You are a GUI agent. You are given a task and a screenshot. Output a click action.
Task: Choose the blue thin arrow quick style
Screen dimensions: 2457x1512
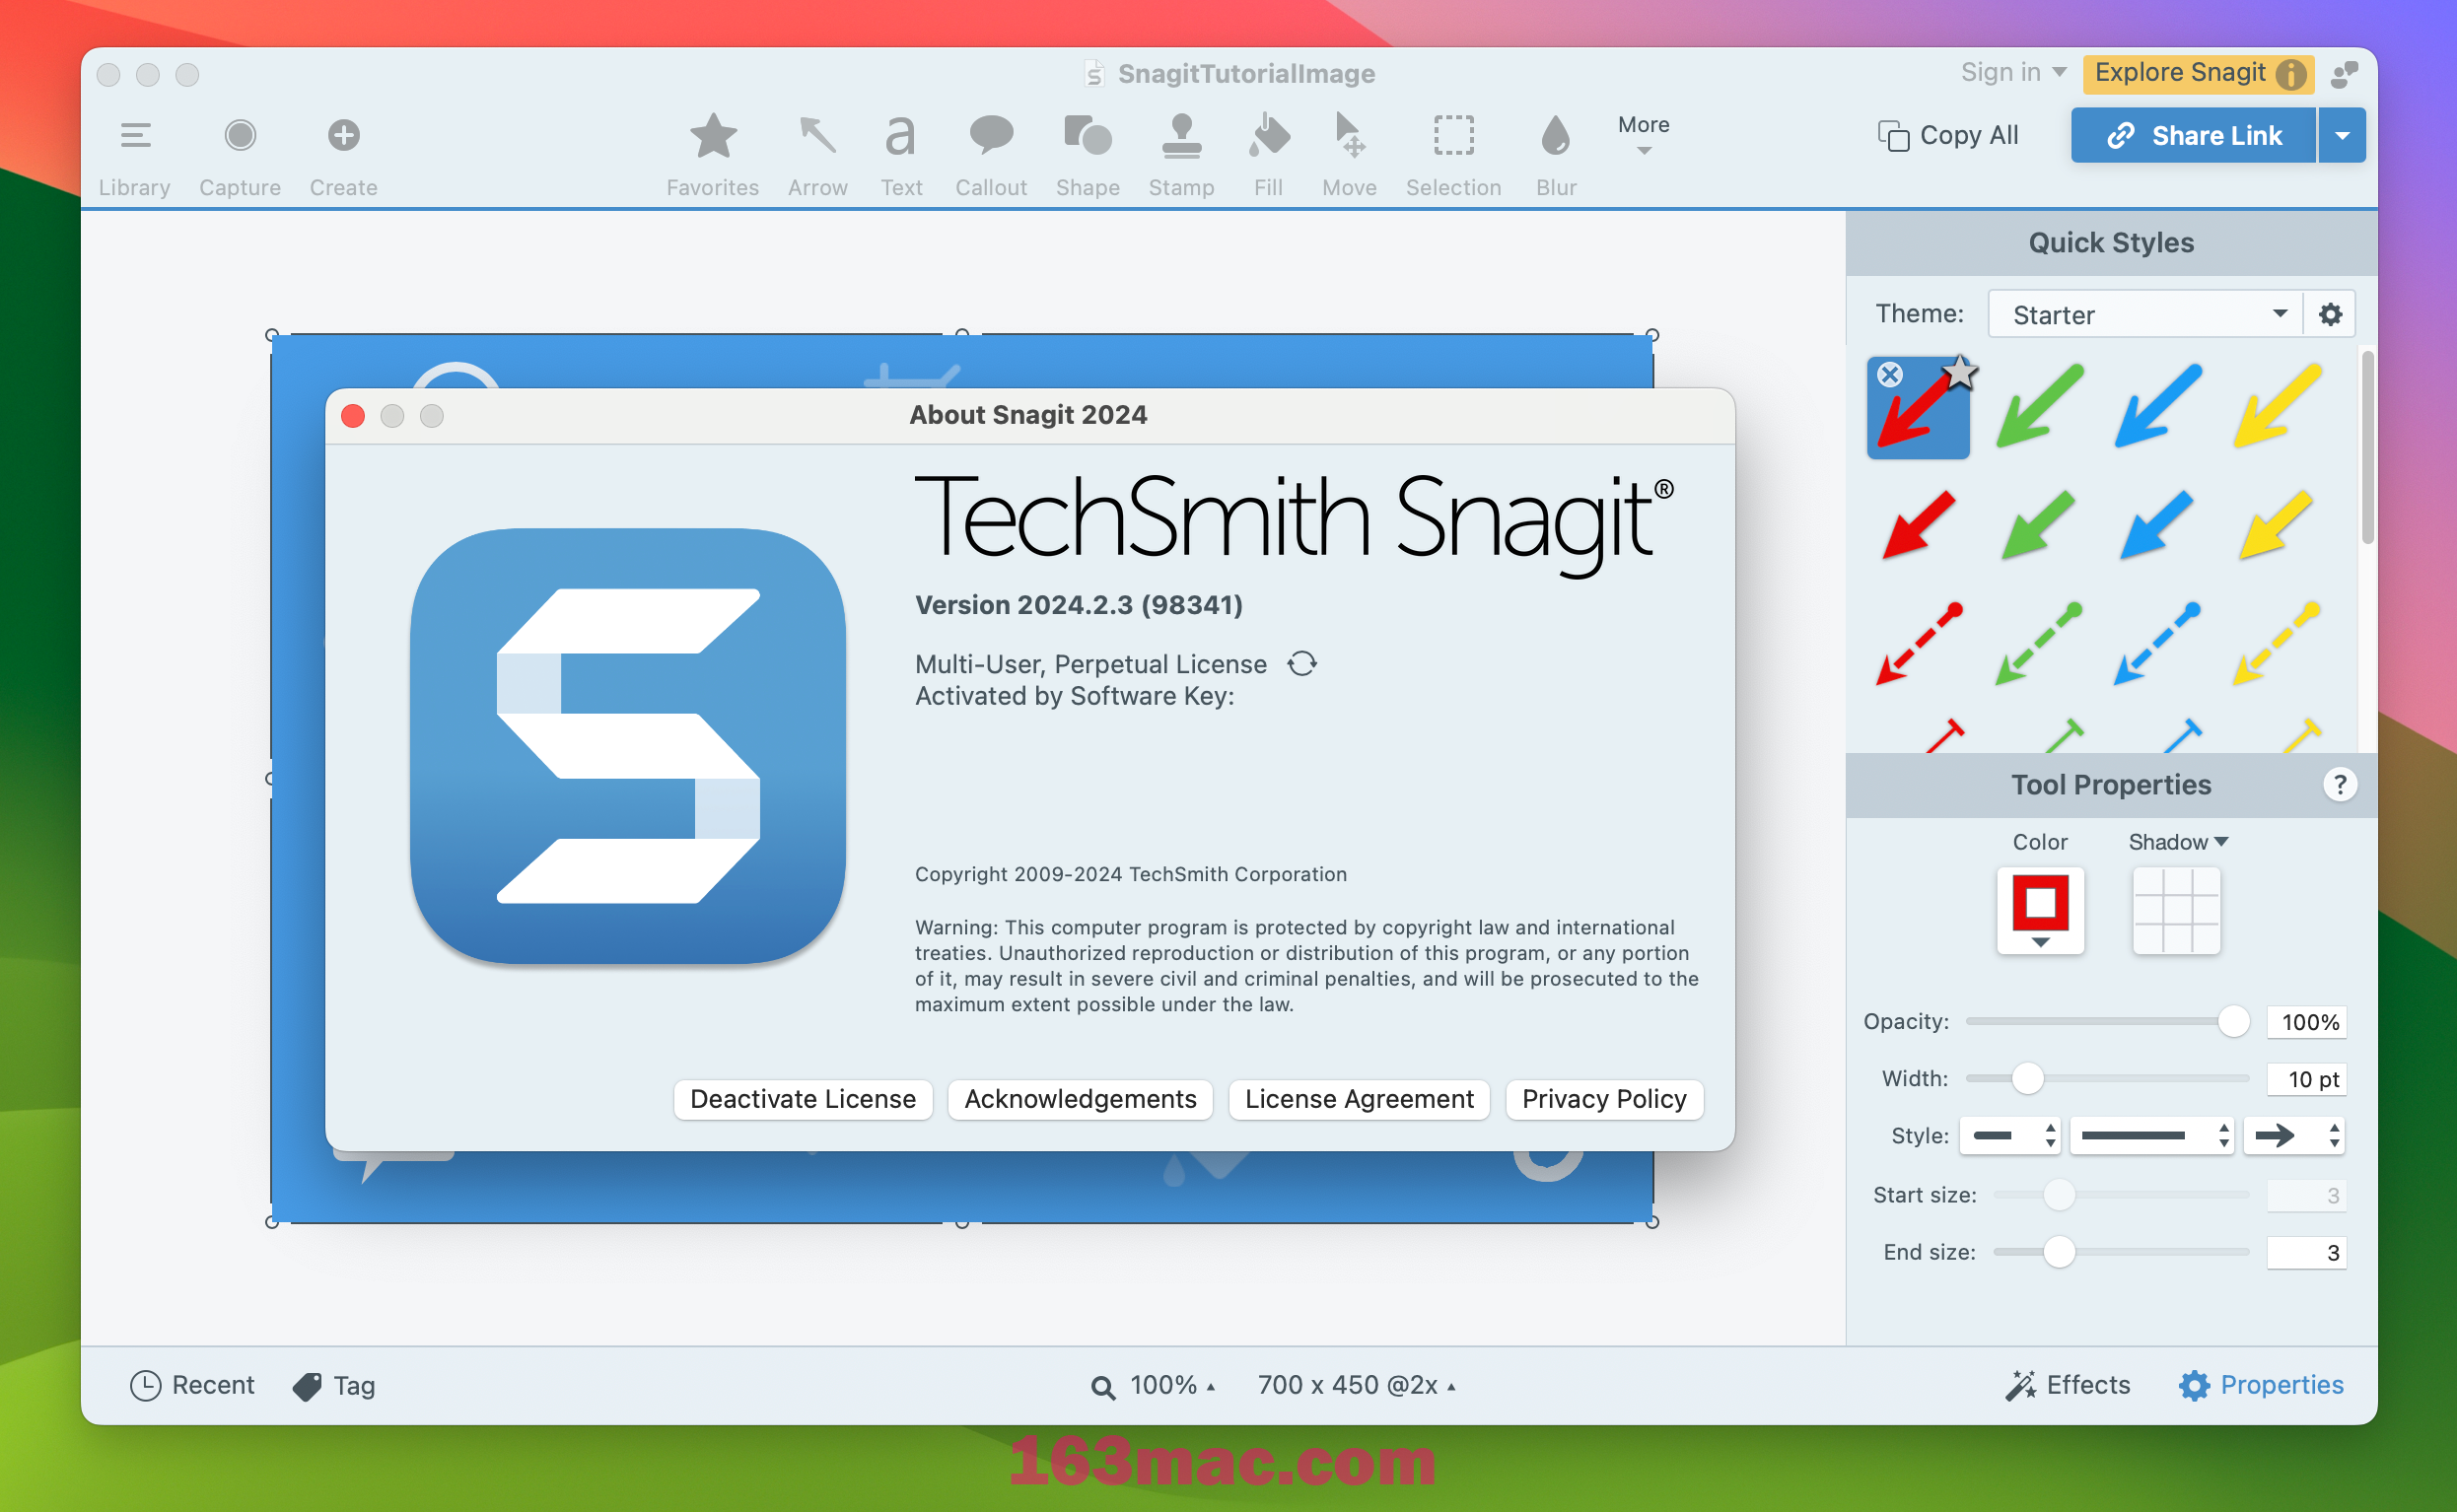point(2157,406)
